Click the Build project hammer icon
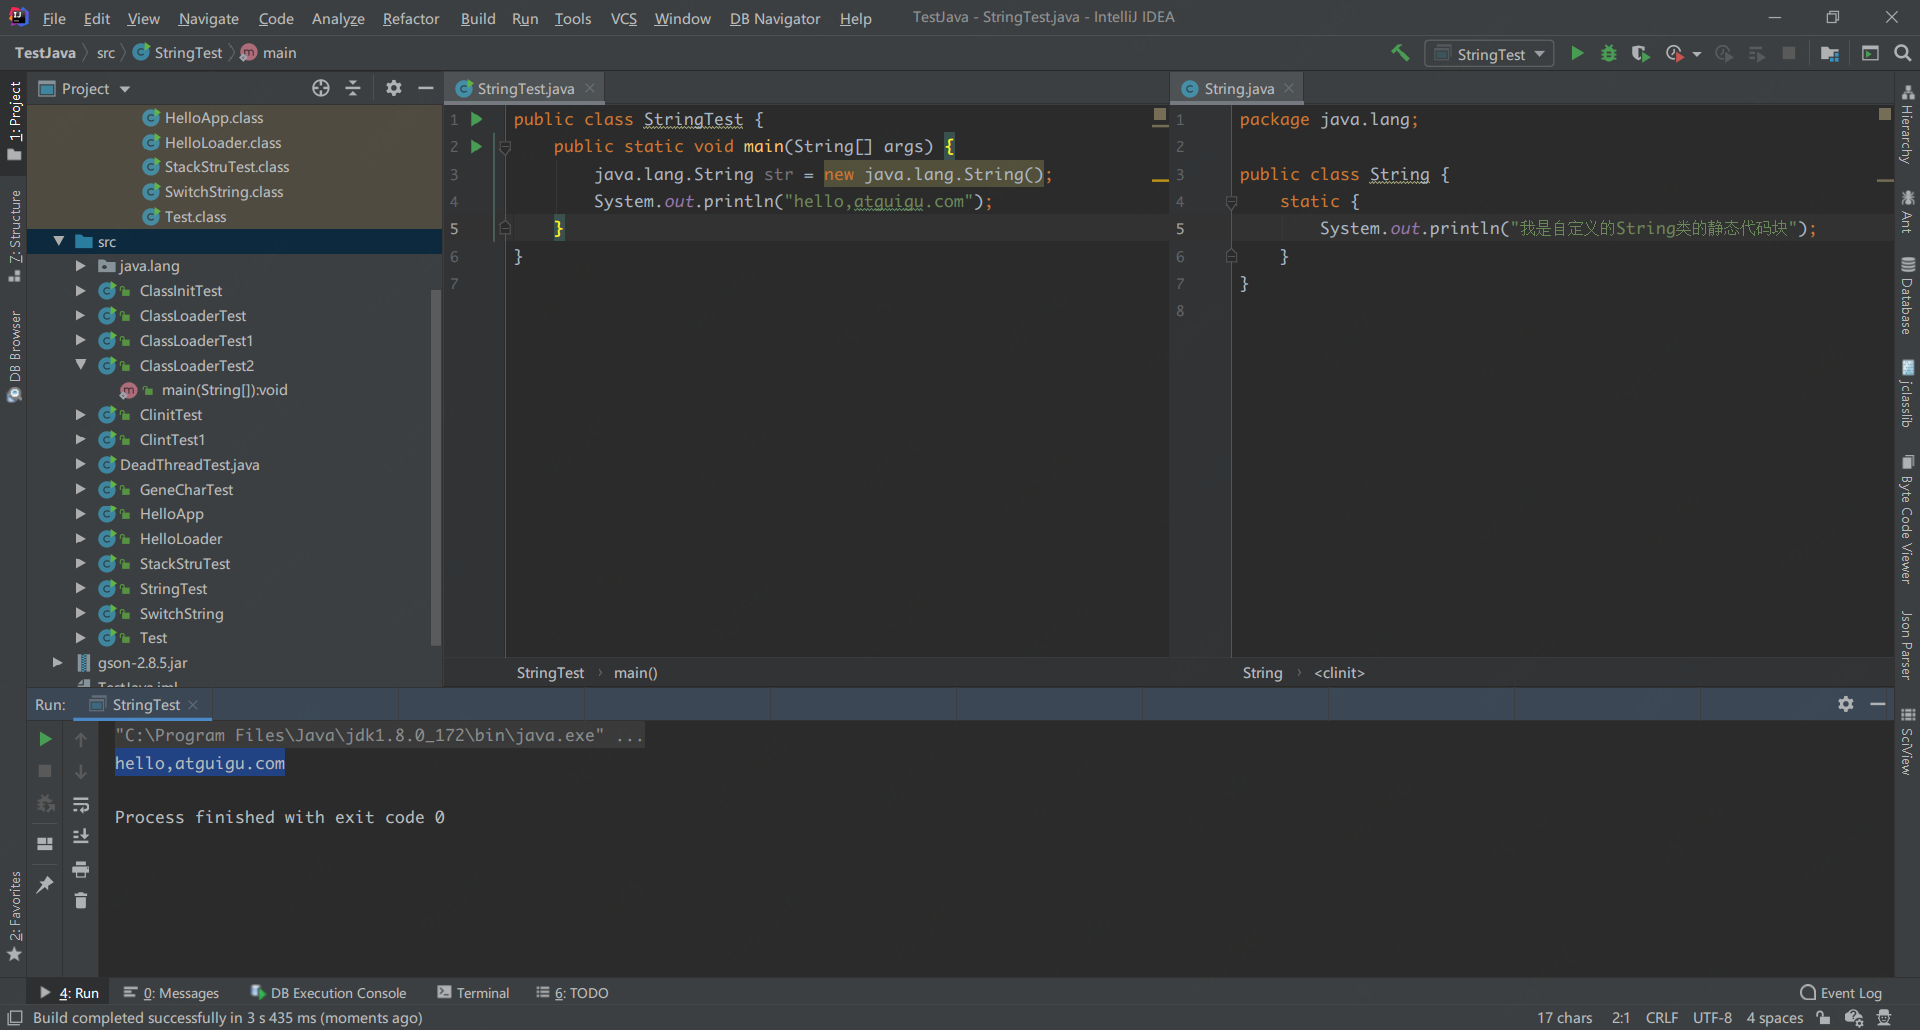This screenshot has width=1920, height=1030. click(x=1400, y=53)
